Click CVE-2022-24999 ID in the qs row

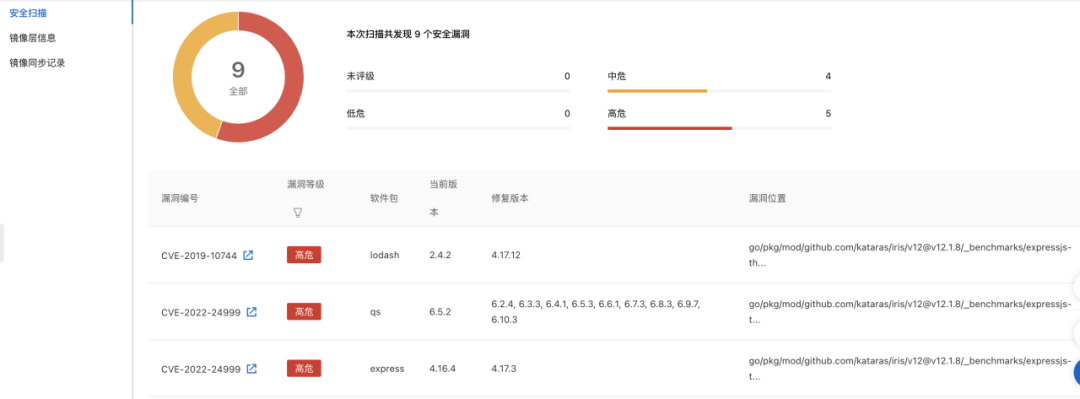pyautogui.click(x=201, y=312)
